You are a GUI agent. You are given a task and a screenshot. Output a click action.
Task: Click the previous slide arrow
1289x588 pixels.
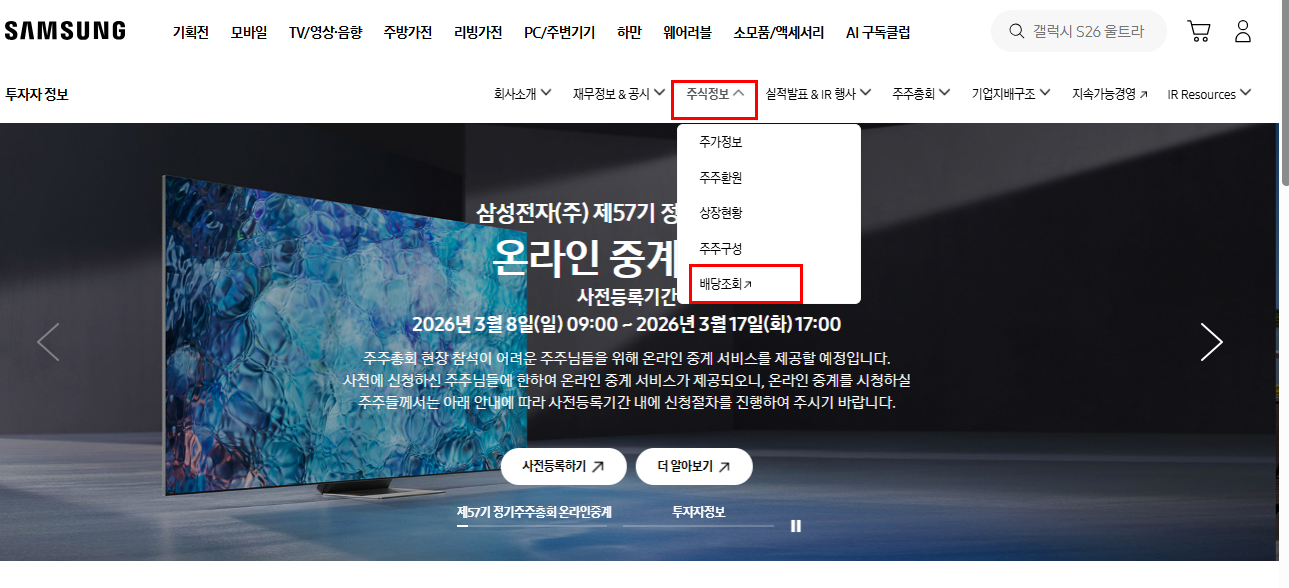(48, 342)
